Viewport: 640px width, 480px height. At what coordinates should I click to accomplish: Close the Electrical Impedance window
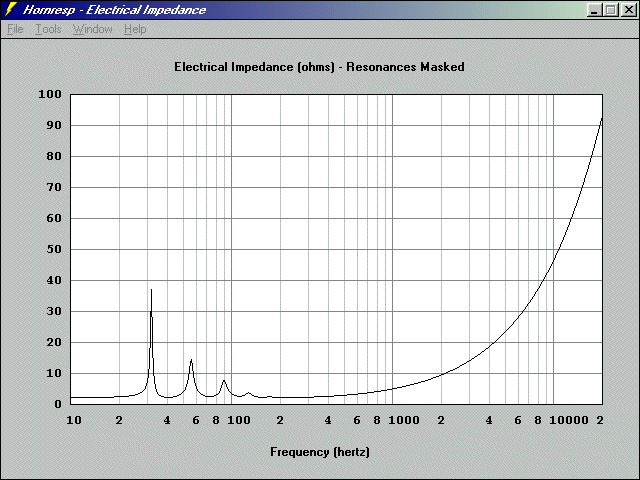click(629, 10)
